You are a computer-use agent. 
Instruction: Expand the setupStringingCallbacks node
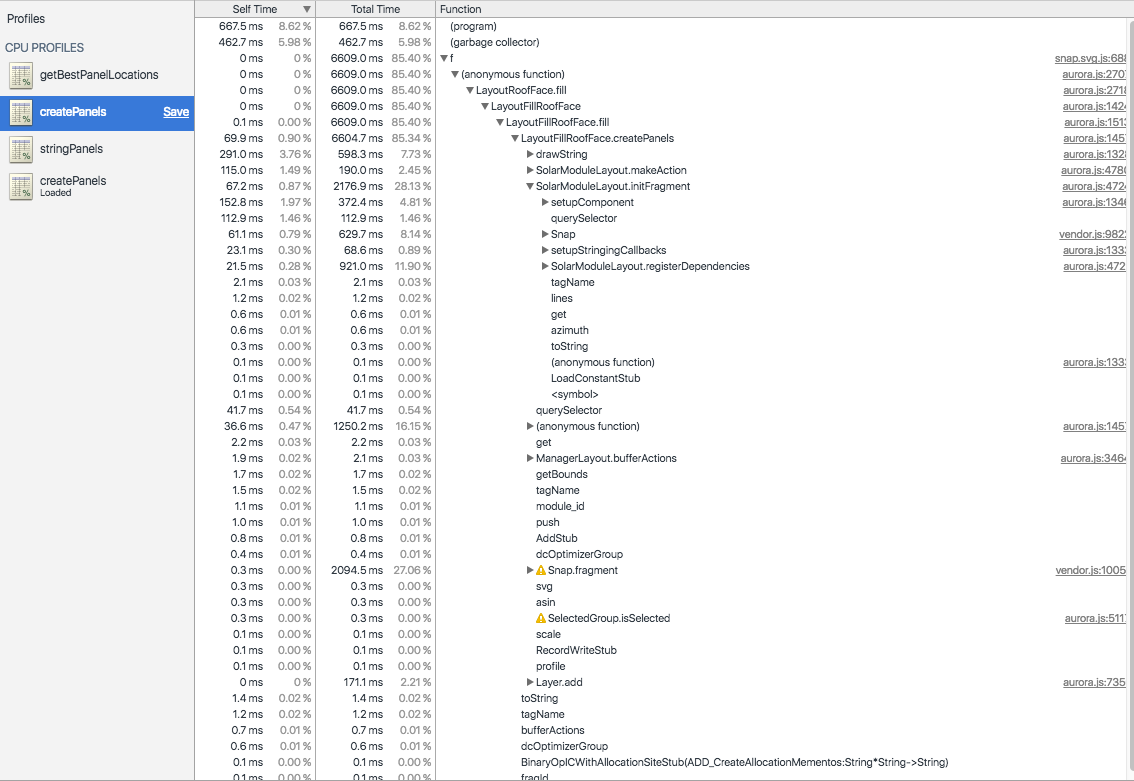545,250
